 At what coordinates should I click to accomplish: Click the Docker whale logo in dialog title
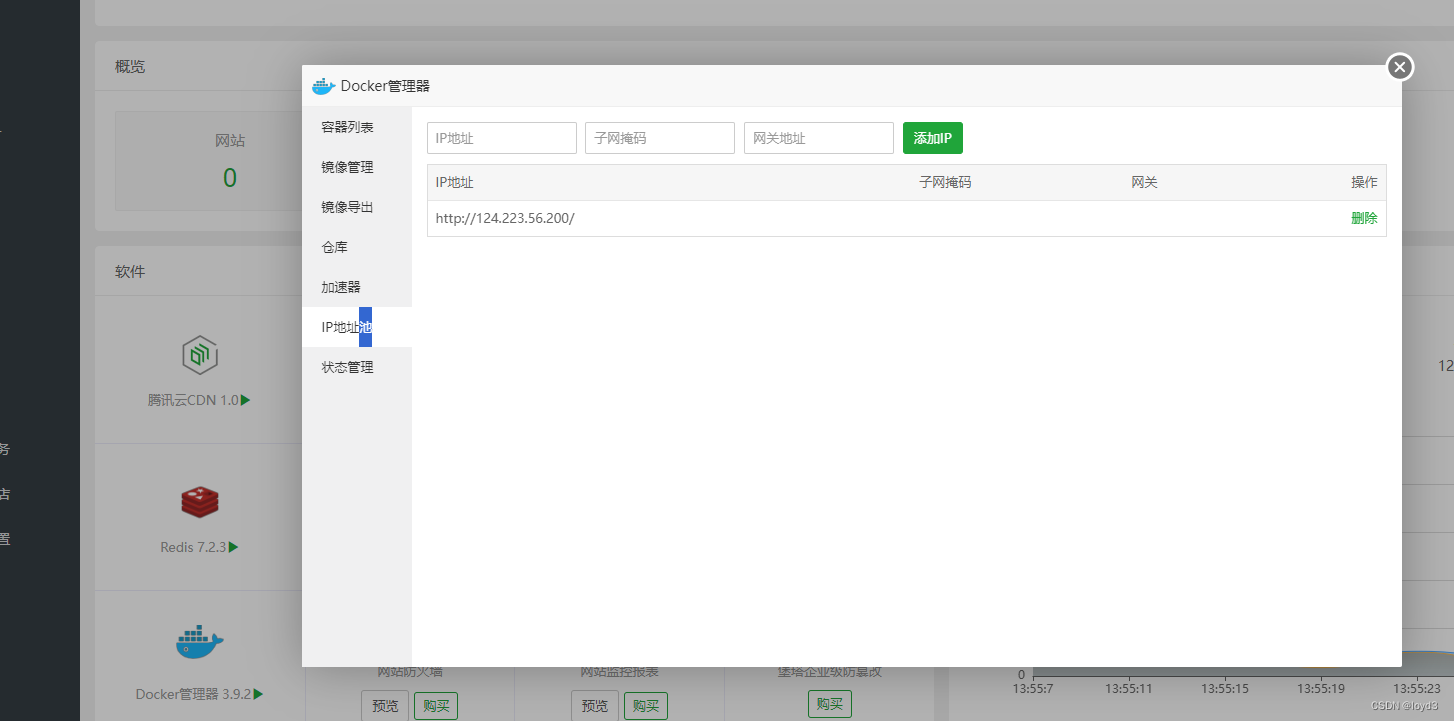(323, 86)
